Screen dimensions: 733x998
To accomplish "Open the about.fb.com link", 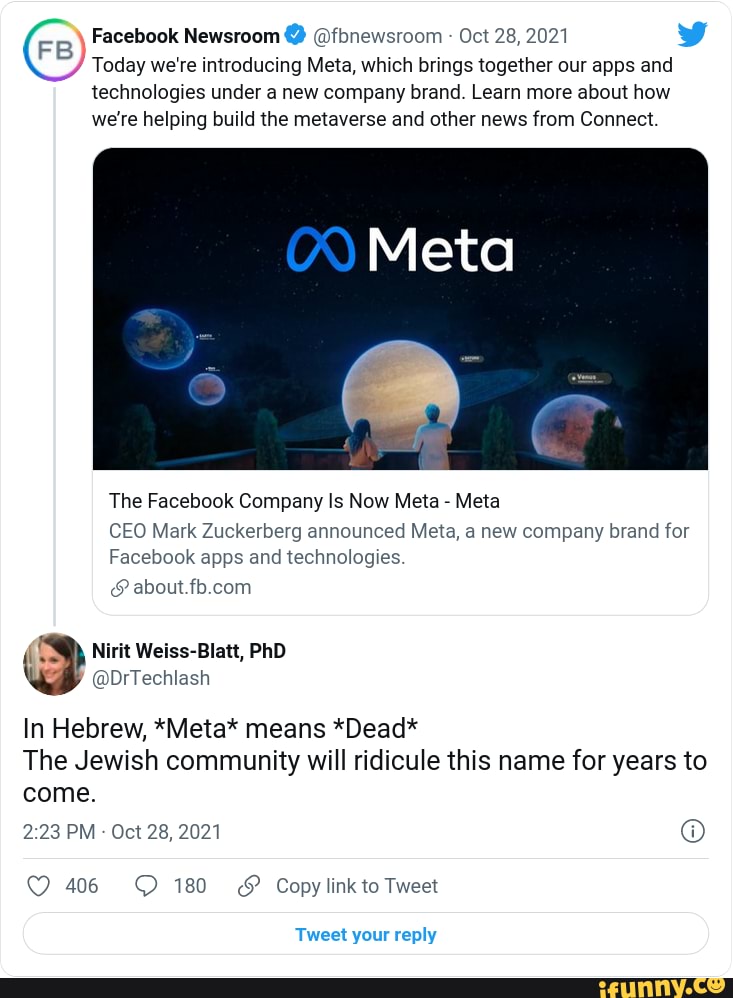I will pos(190,587).
